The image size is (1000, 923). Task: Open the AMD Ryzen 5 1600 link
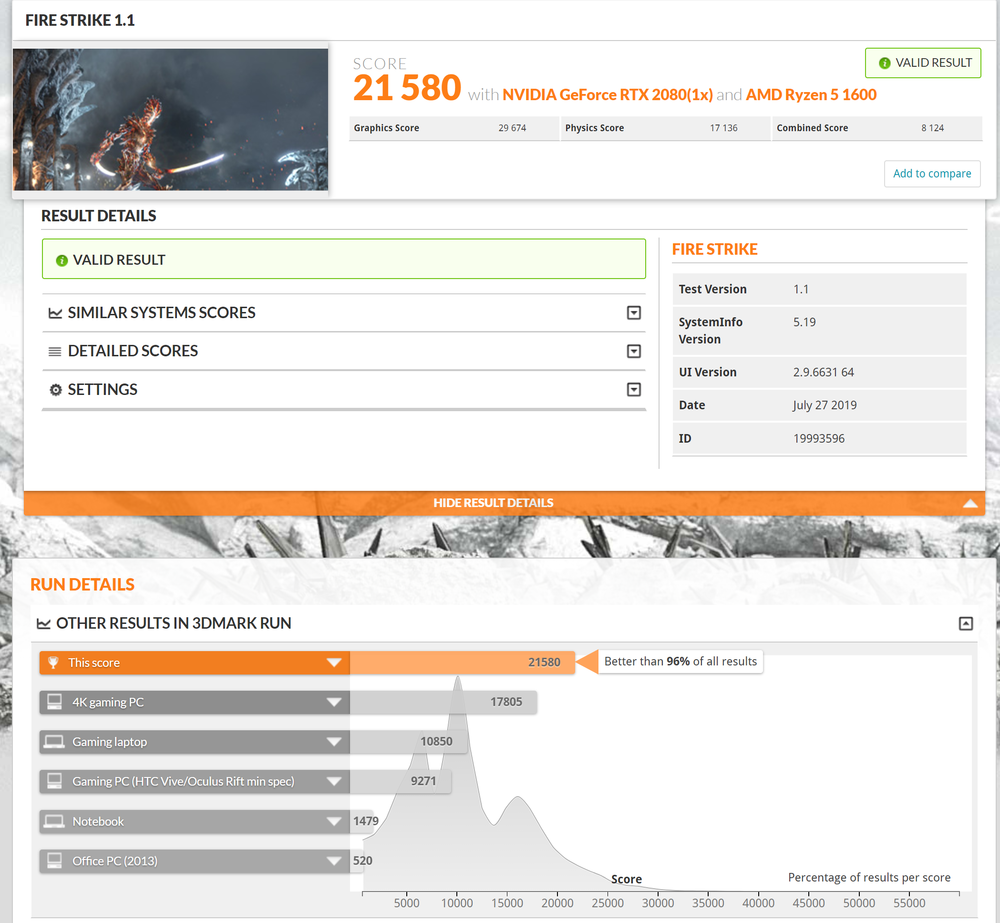pos(811,95)
